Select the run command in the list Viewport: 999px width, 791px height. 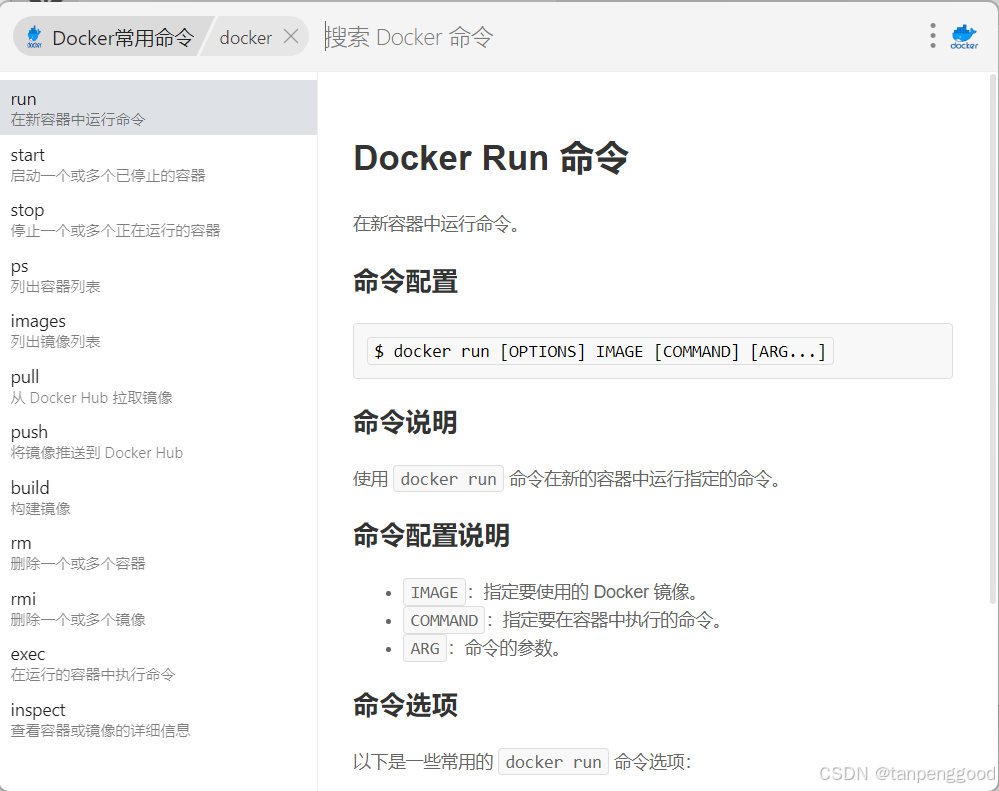pyautogui.click(x=159, y=108)
